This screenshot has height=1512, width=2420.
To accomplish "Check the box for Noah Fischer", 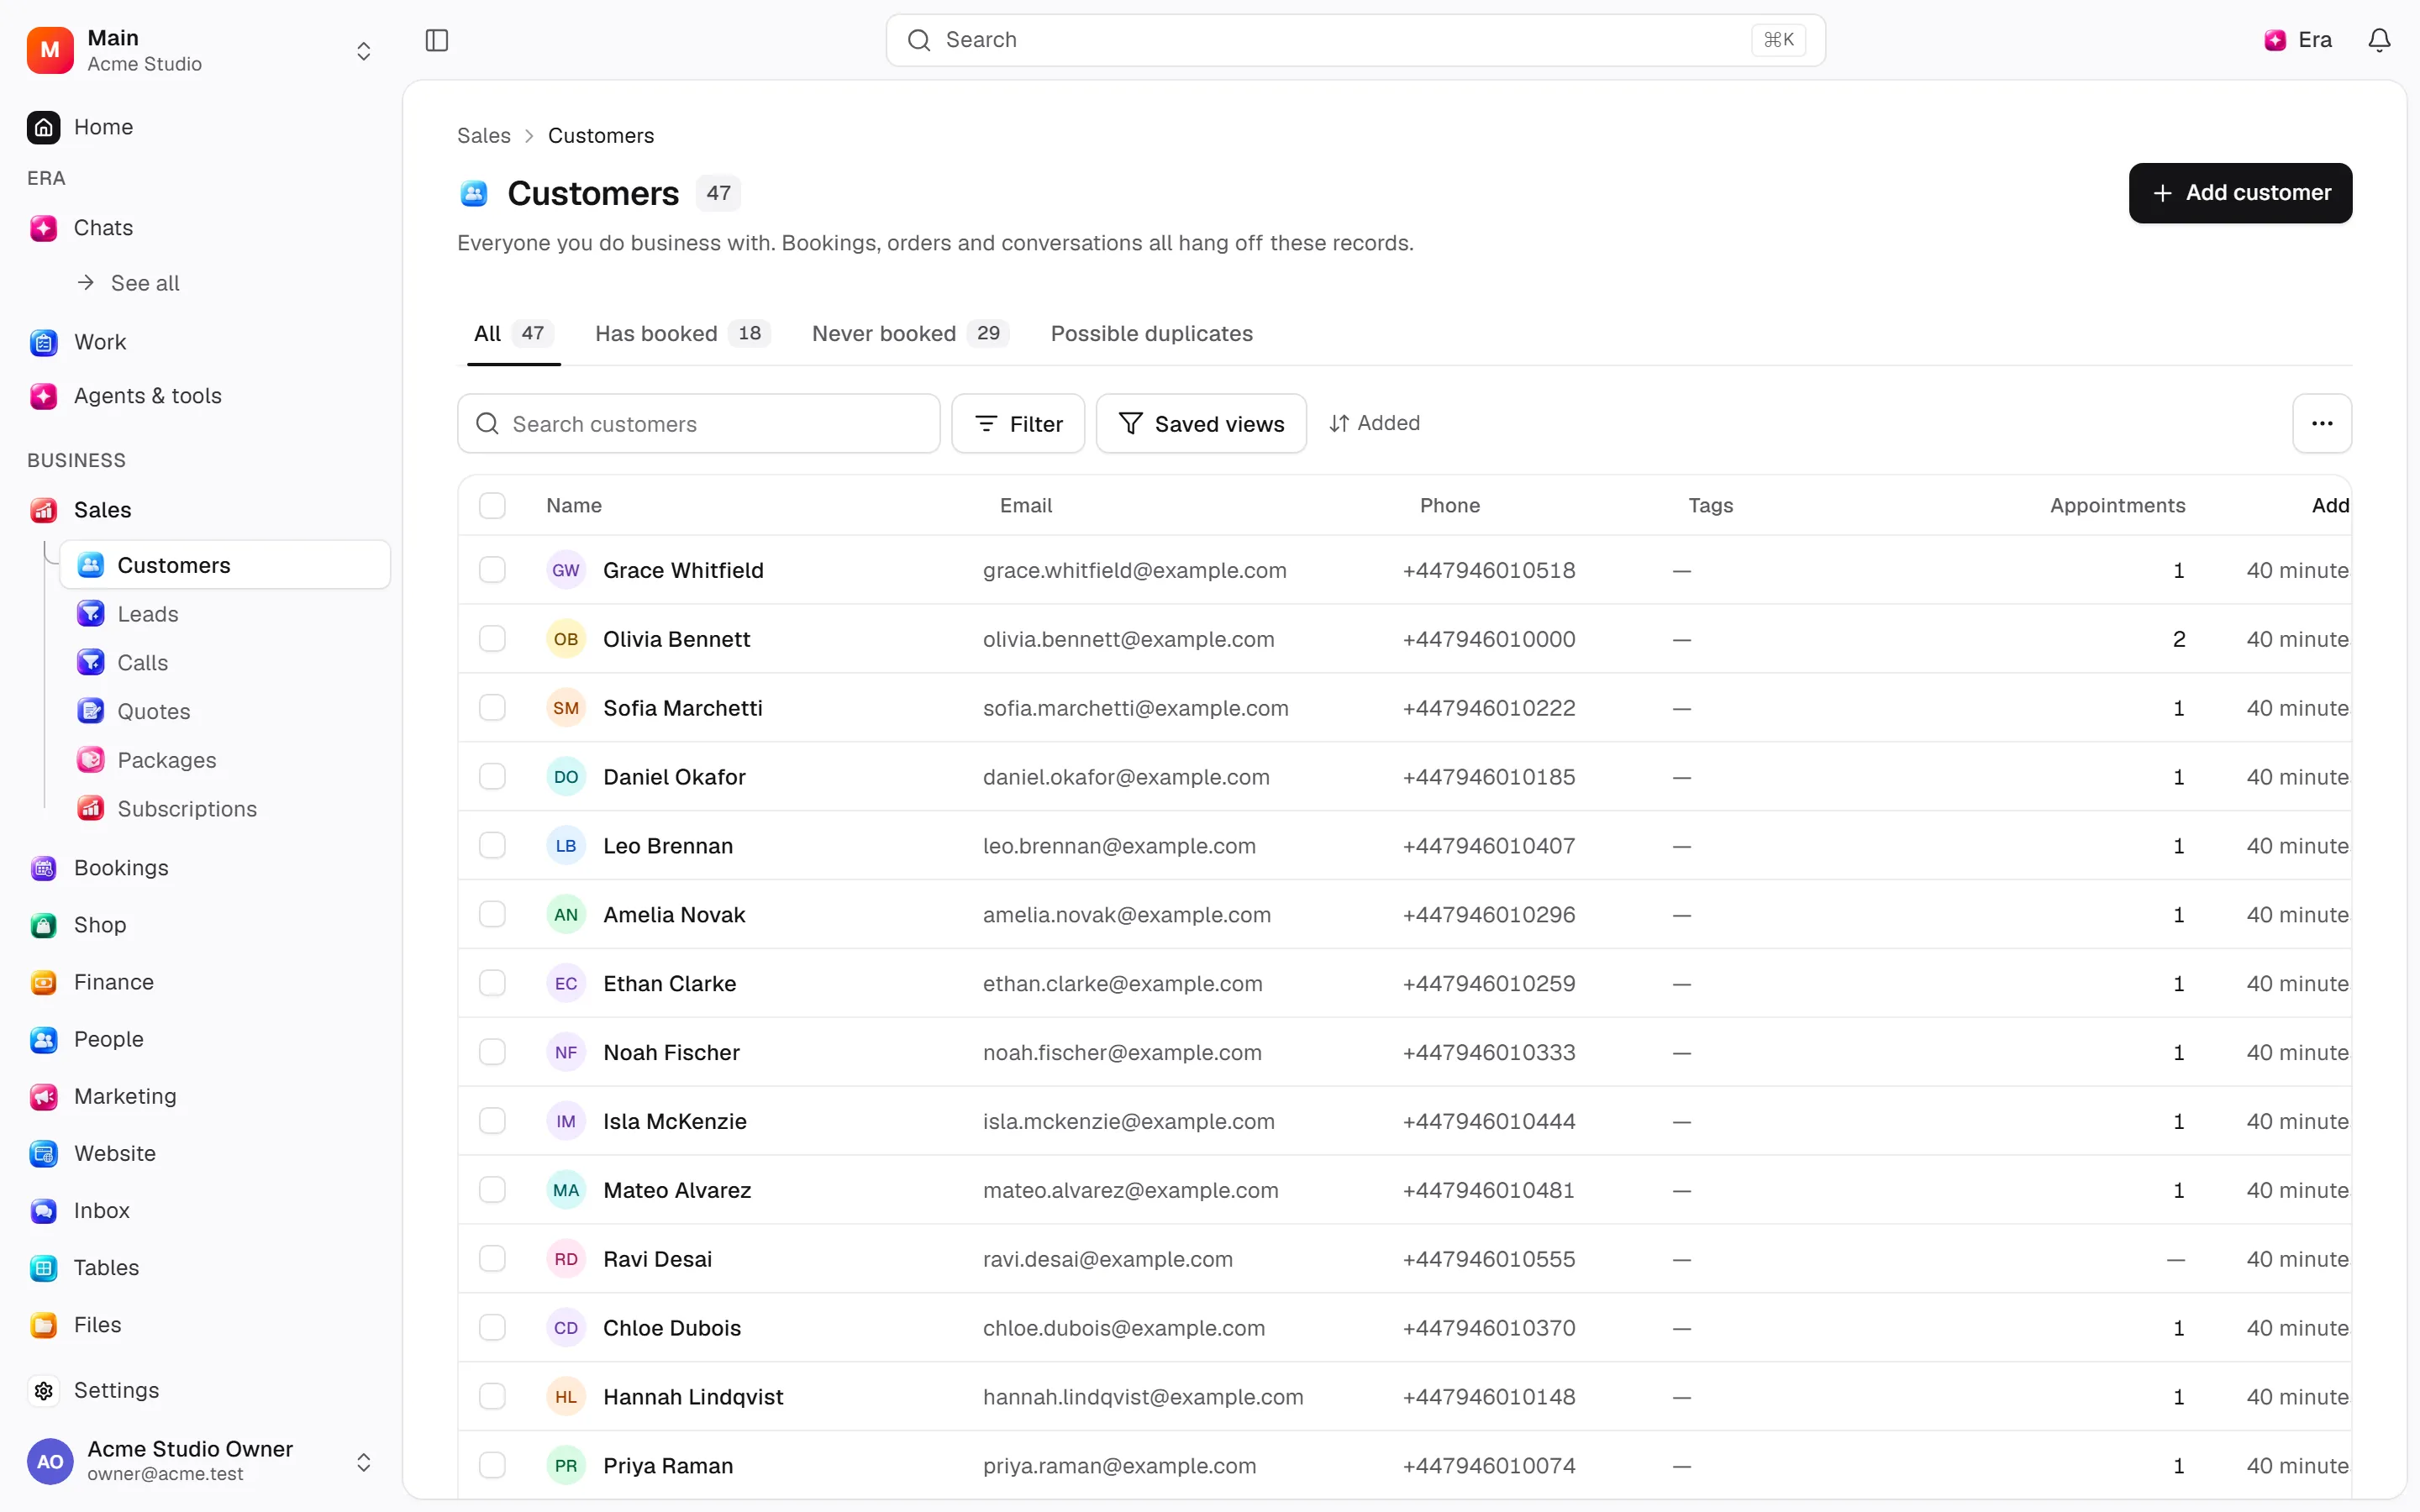I will 492,1052.
